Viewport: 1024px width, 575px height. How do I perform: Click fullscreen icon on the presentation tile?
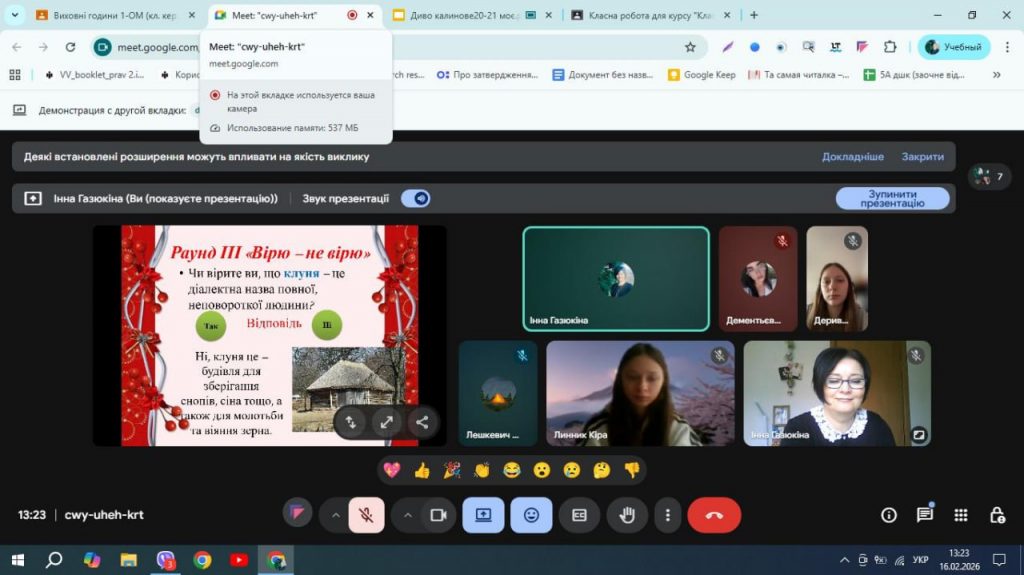[387, 422]
